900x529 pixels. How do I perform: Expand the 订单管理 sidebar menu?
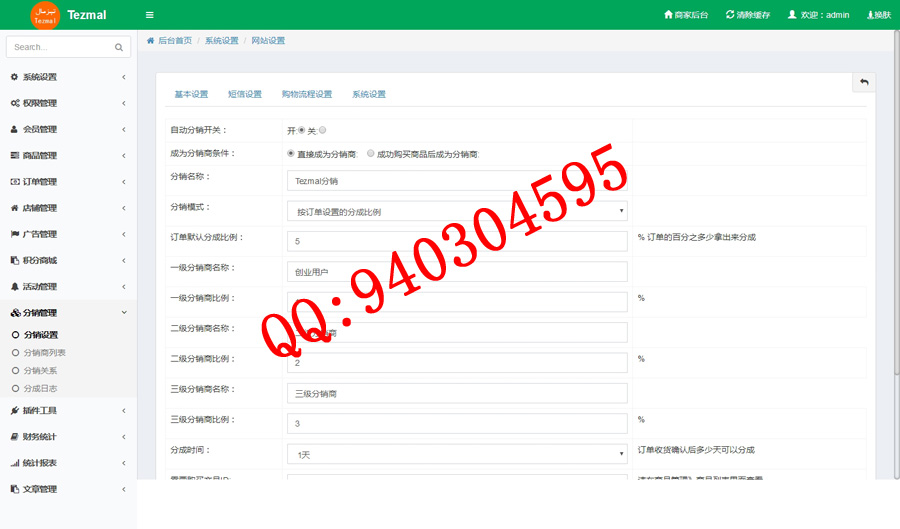click(x=68, y=182)
